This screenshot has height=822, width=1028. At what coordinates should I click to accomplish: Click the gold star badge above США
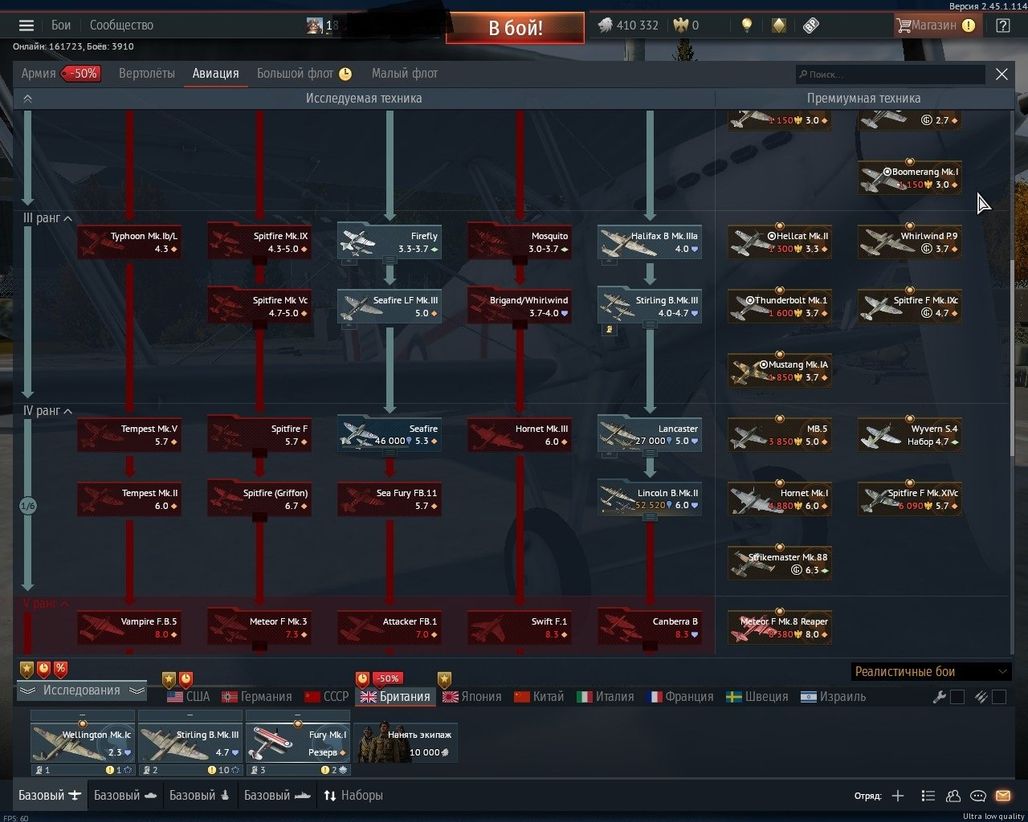click(x=169, y=678)
